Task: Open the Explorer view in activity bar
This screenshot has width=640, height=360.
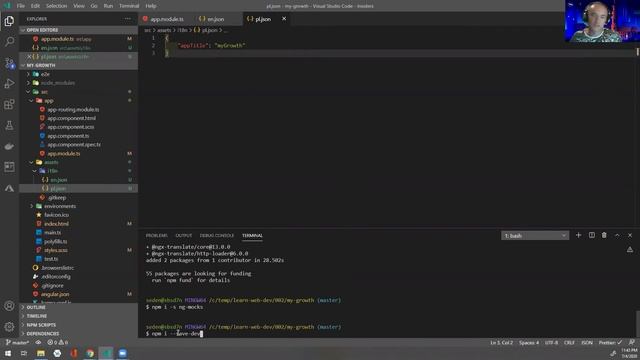Action: [9, 21]
